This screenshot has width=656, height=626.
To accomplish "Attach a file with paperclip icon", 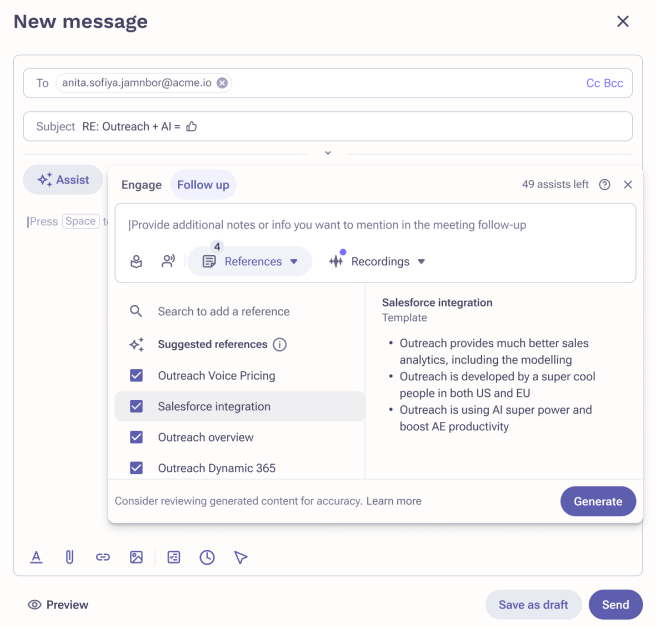I will [x=69, y=557].
